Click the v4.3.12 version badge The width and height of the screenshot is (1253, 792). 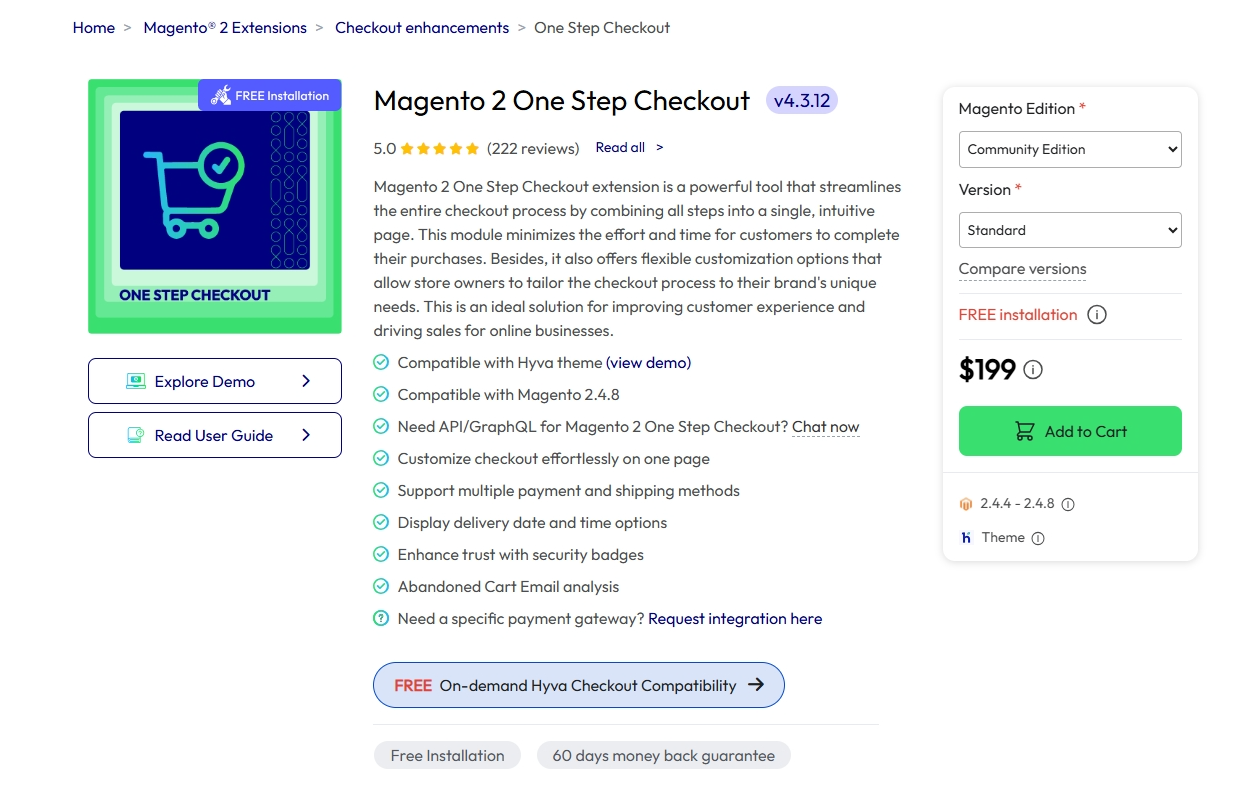801,100
